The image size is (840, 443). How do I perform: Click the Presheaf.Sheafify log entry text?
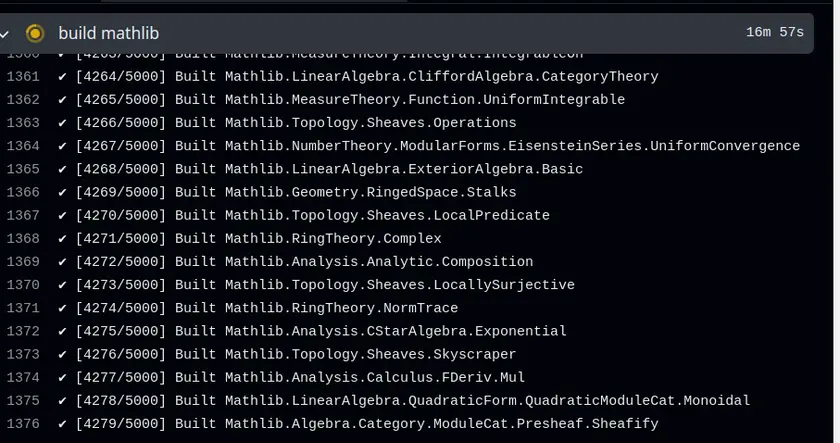[367, 424]
